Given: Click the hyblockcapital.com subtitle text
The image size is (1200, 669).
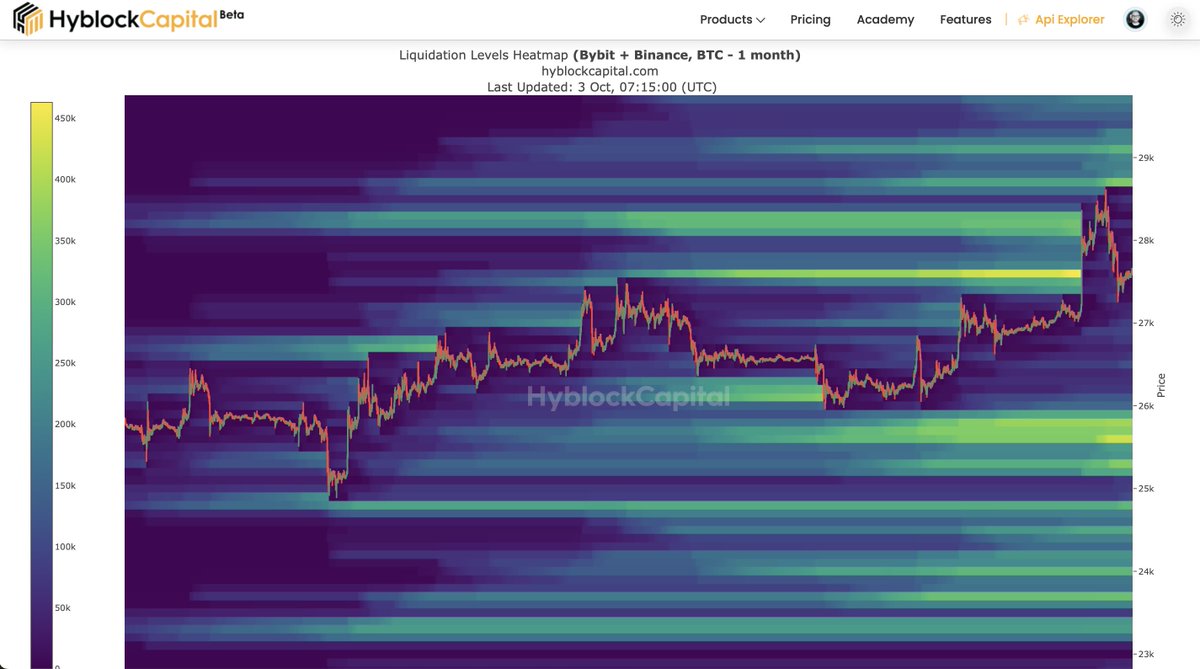Looking at the screenshot, I should tap(600, 71).
